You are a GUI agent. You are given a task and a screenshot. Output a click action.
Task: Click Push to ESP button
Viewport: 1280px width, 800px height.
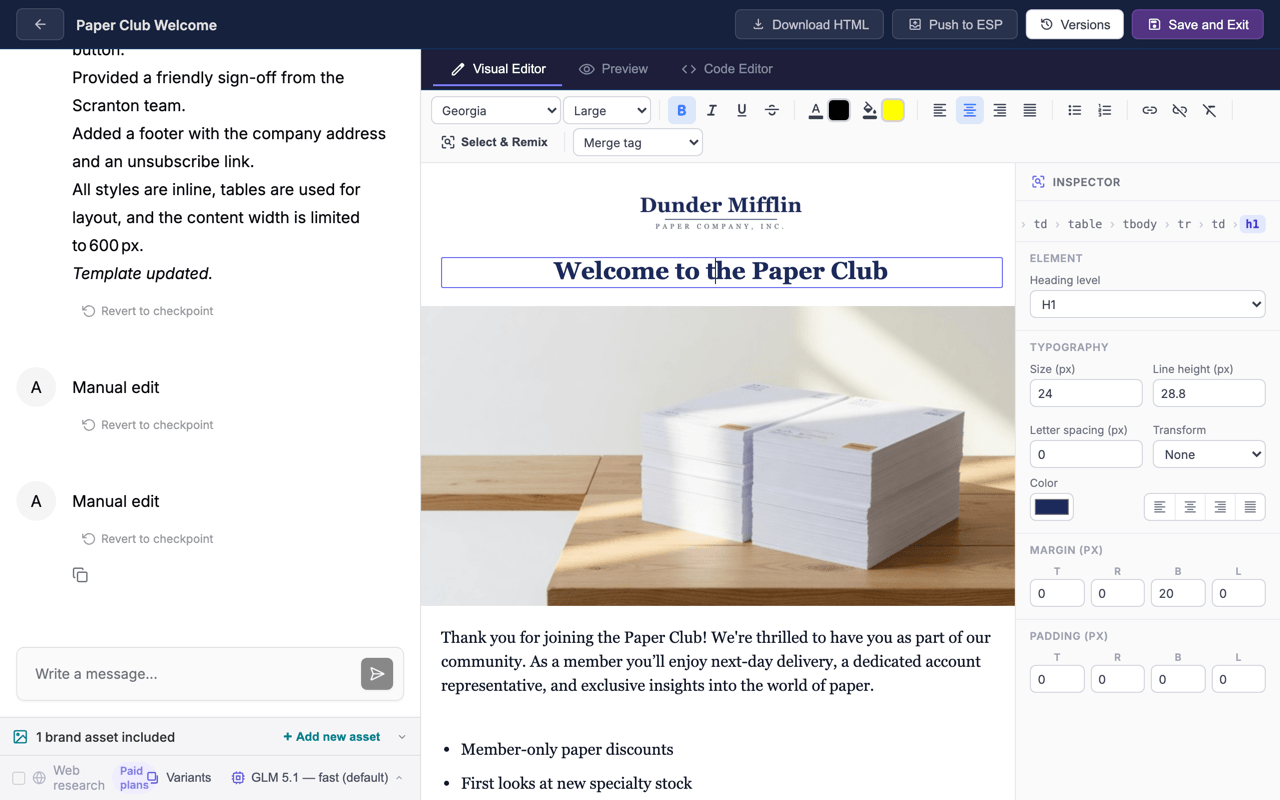(x=955, y=24)
